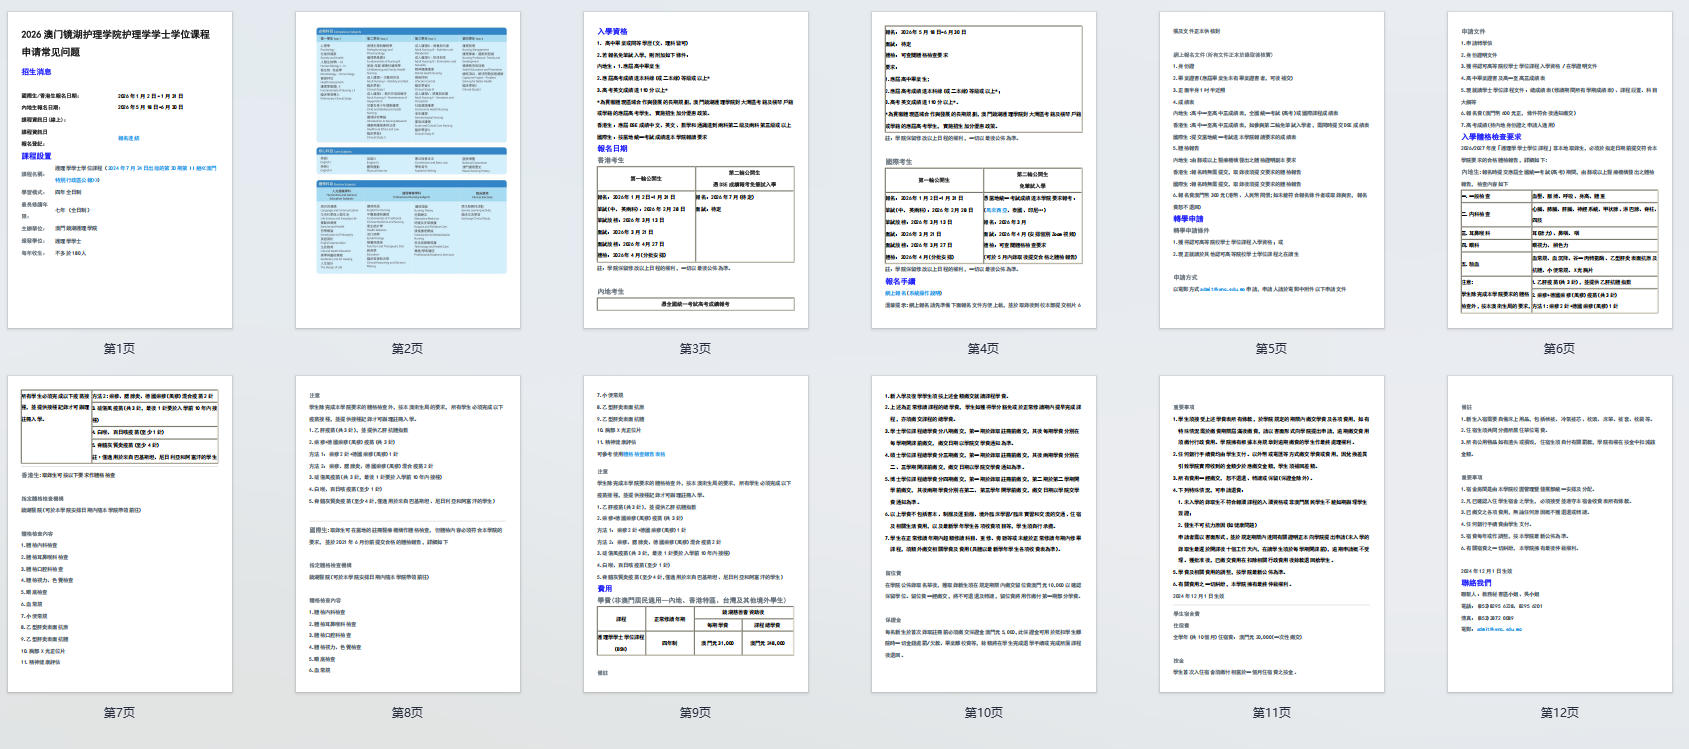Select the 第6页 page thumbnail
This screenshot has height=749, width=1689.
point(1560,170)
